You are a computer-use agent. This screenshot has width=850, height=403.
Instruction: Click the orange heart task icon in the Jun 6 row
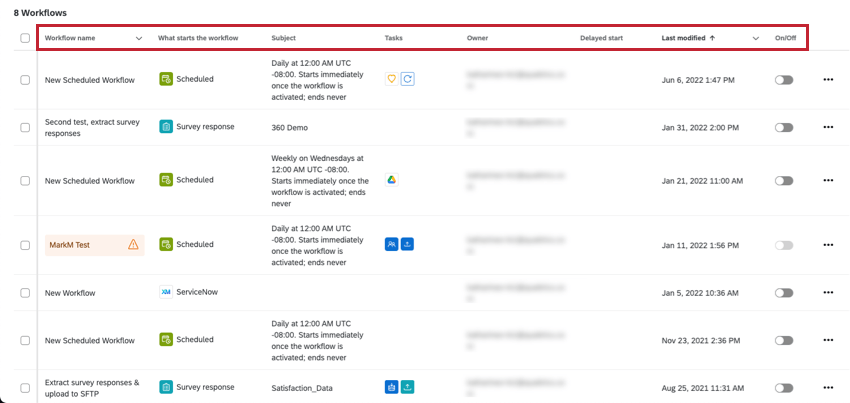pyautogui.click(x=391, y=79)
